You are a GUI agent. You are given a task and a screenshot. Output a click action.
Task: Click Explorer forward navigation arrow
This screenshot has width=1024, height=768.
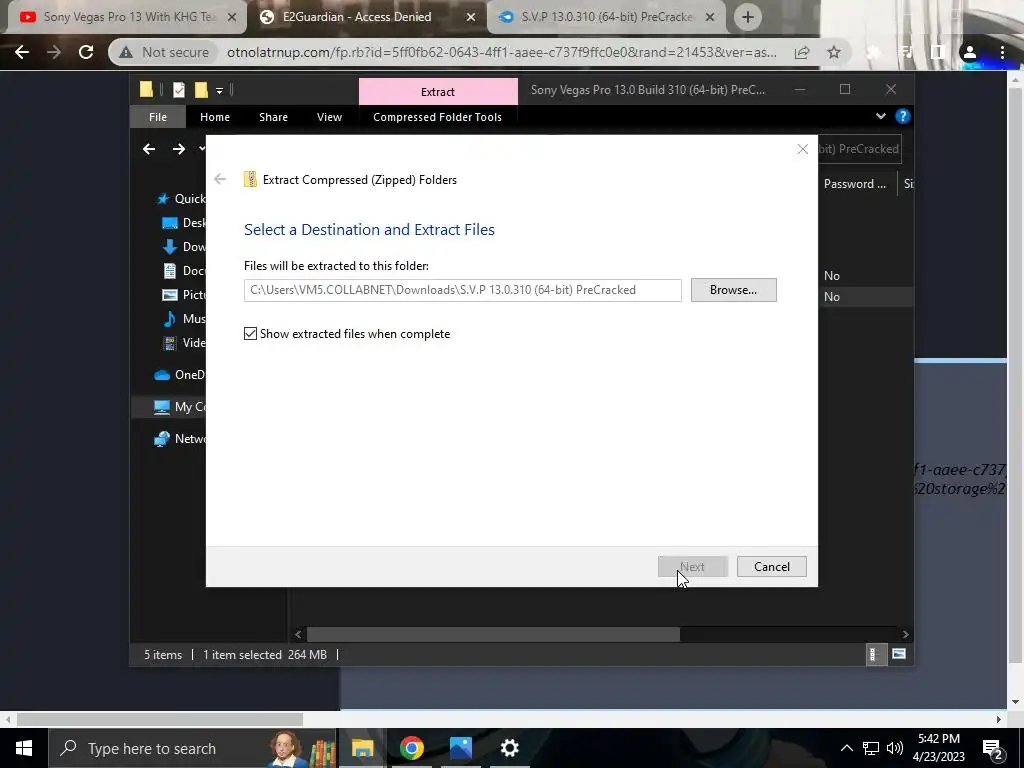pyautogui.click(x=179, y=149)
